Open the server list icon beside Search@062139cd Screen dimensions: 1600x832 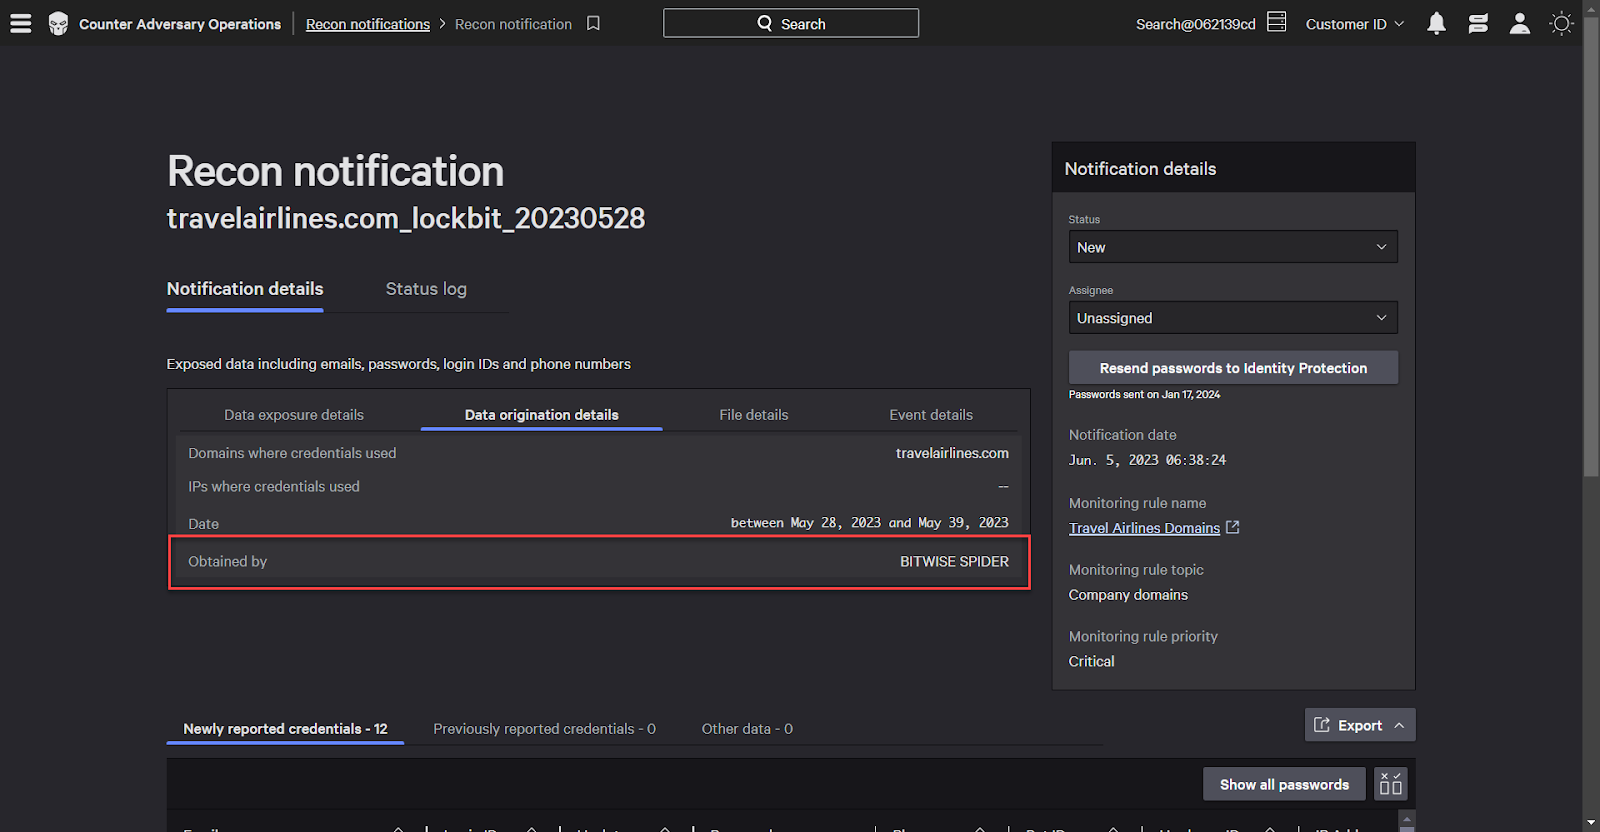point(1277,22)
